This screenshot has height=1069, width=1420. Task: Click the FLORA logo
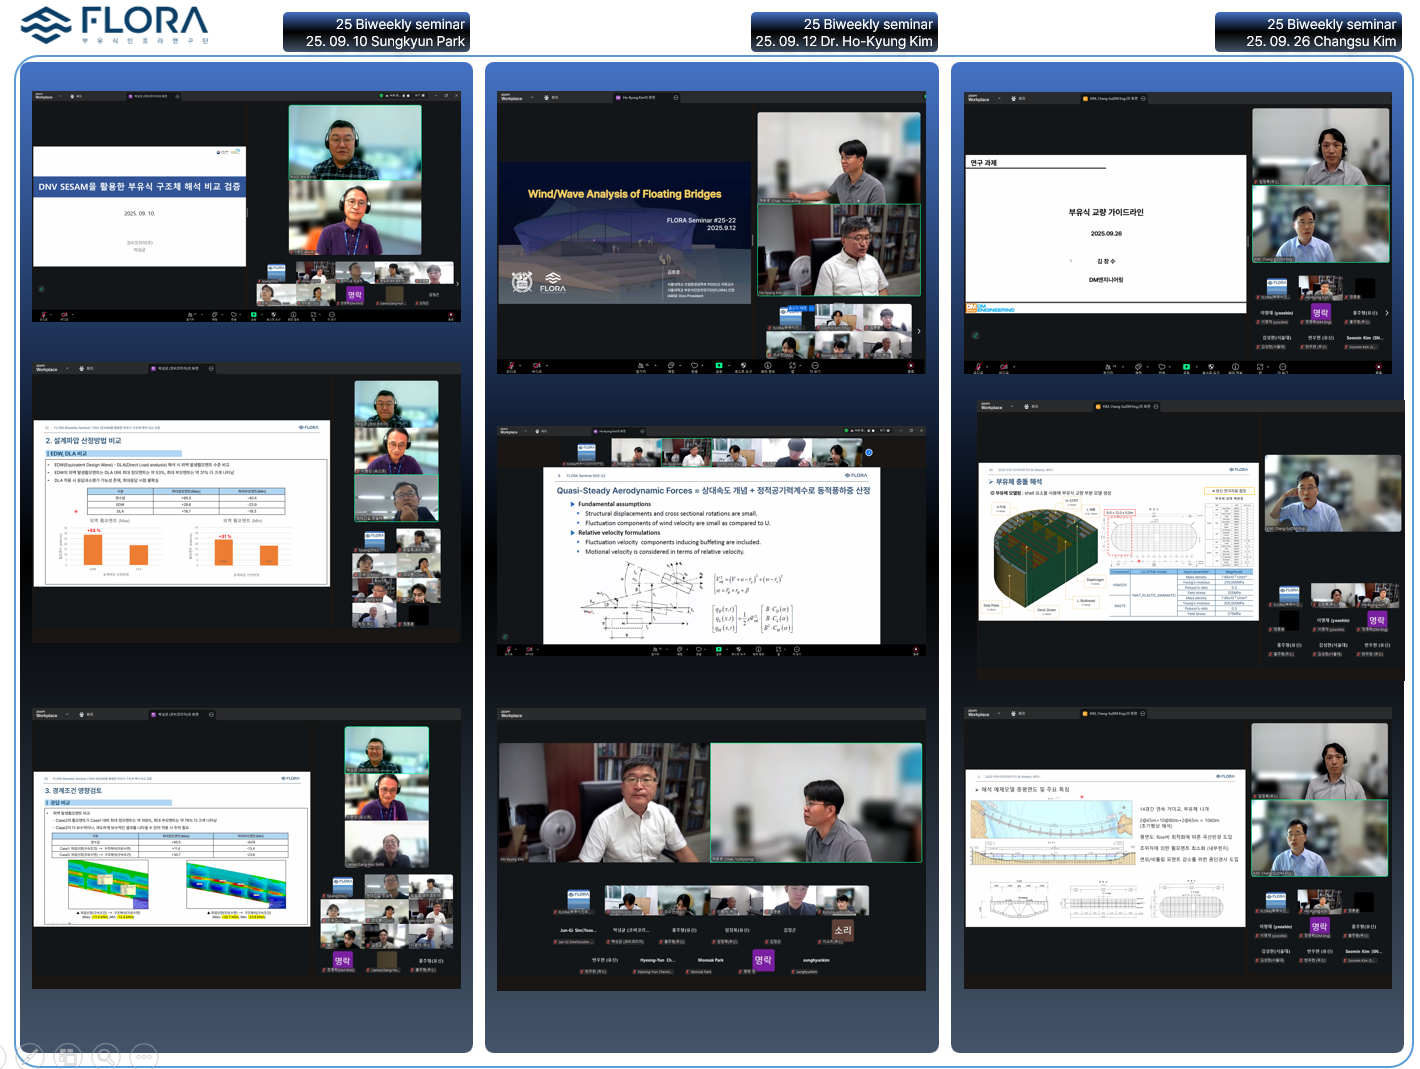[x=115, y=25]
